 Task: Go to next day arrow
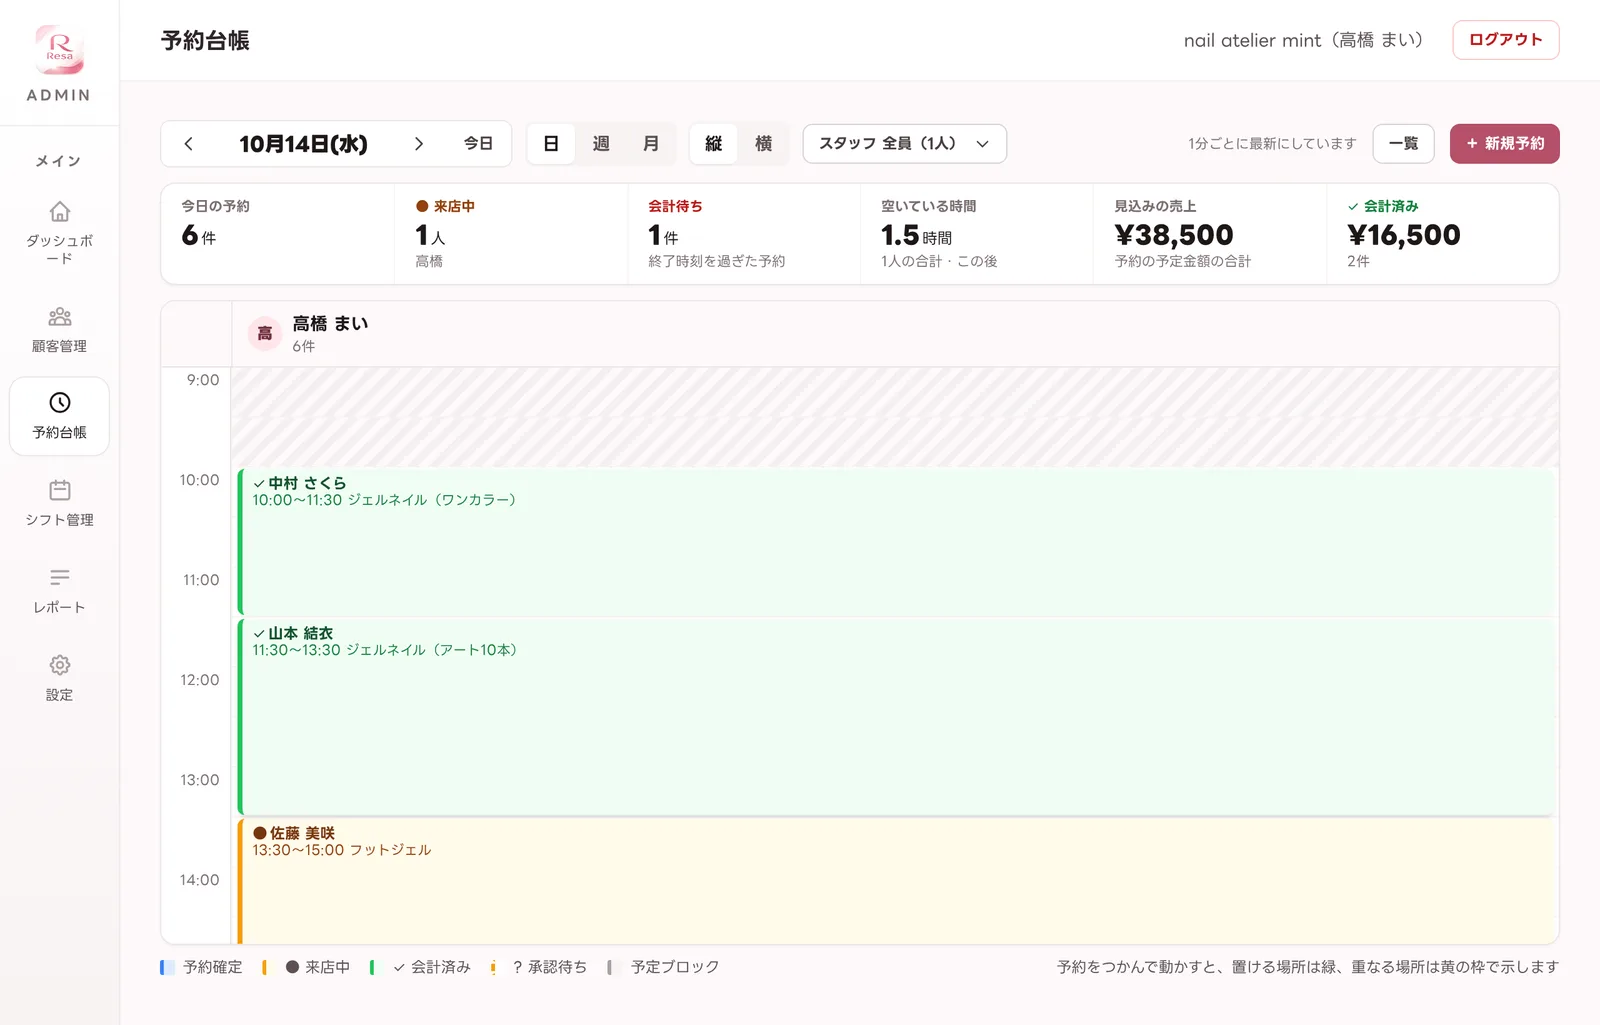419,144
